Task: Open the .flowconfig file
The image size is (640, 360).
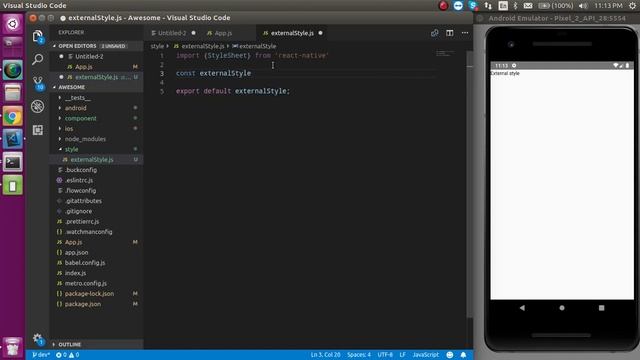Action: click(x=96, y=191)
